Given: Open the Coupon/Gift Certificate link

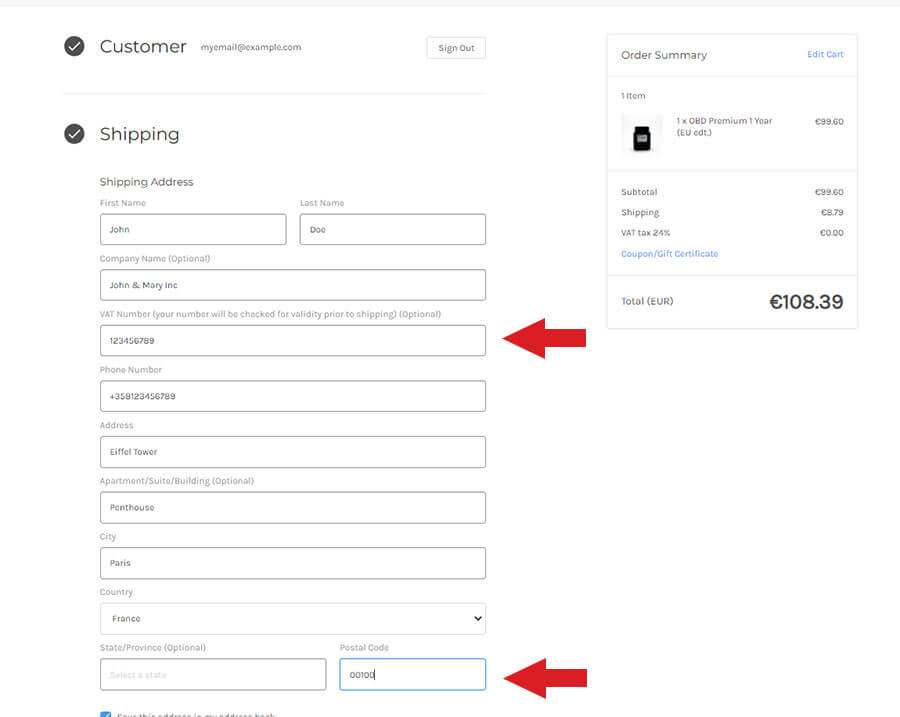Looking at the screenshot, I should point(669,254).
